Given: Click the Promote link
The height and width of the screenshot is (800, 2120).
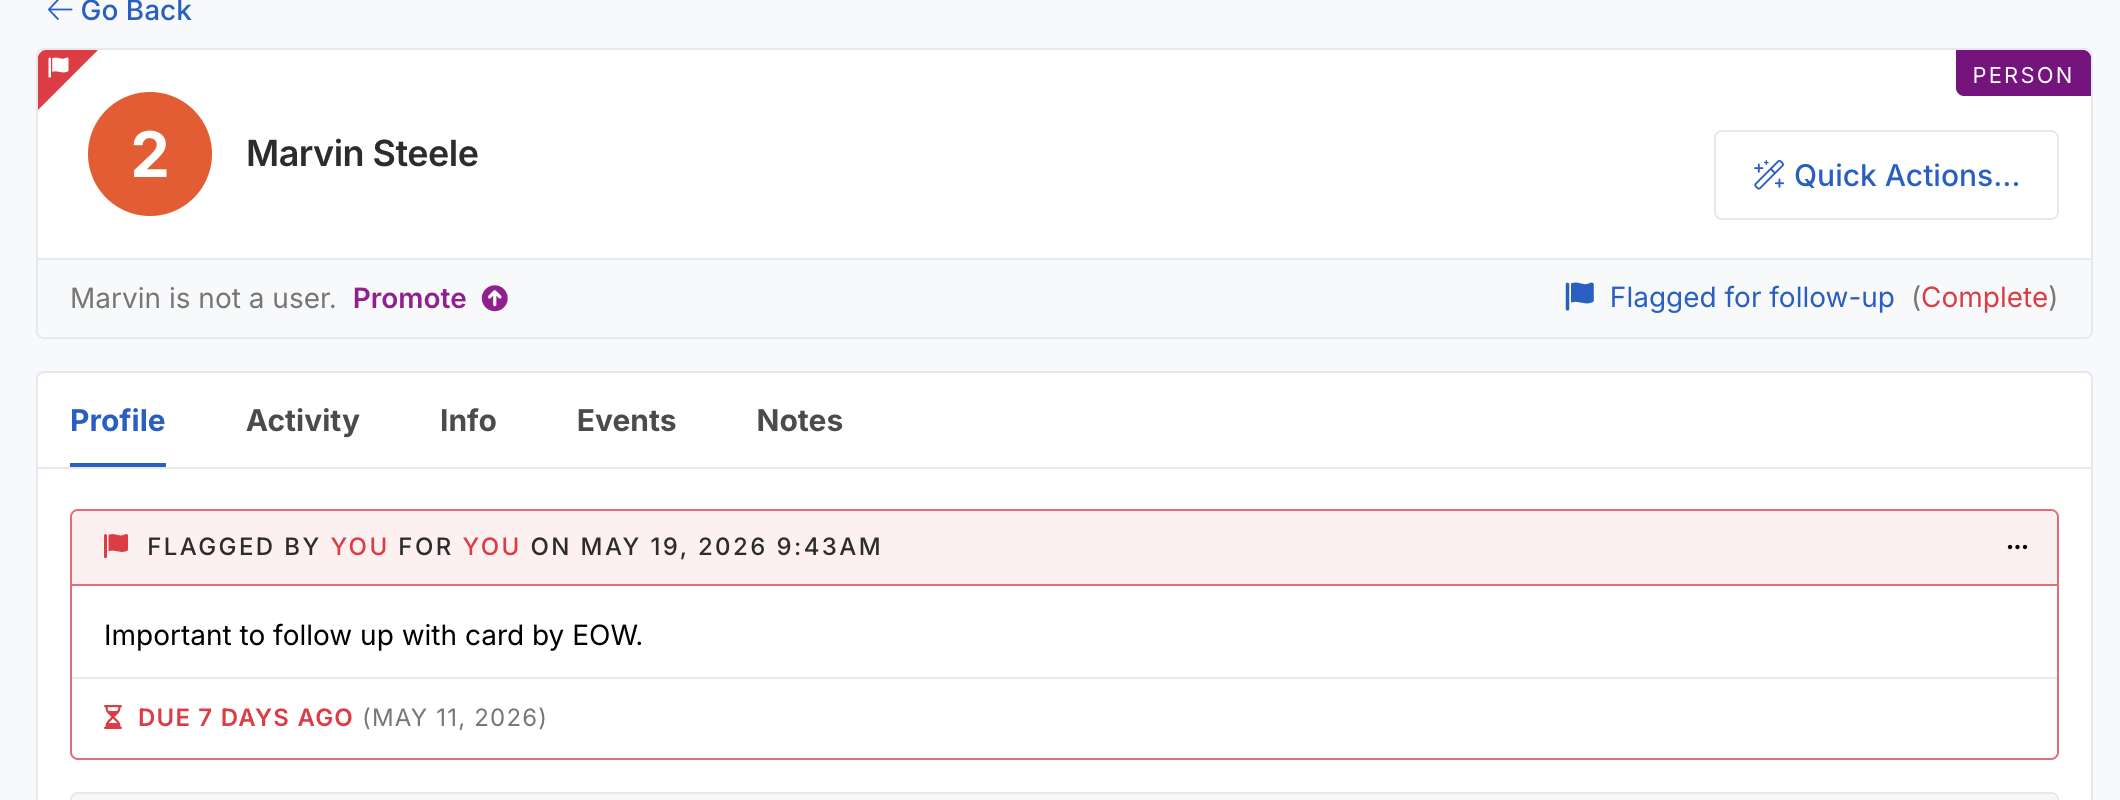Looking at the screenshot, I should coord(409,298).
